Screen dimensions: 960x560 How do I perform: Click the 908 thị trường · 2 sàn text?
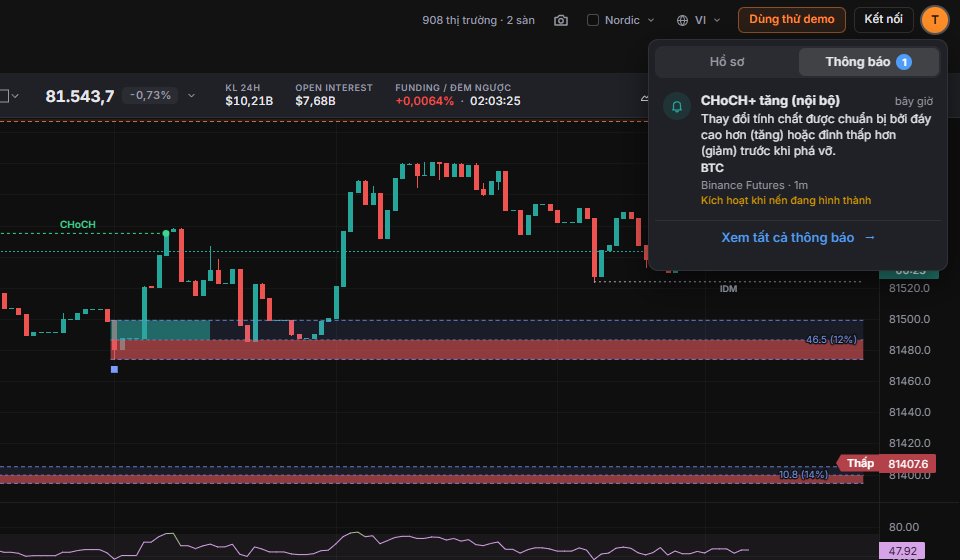click(x=478, y=21)
